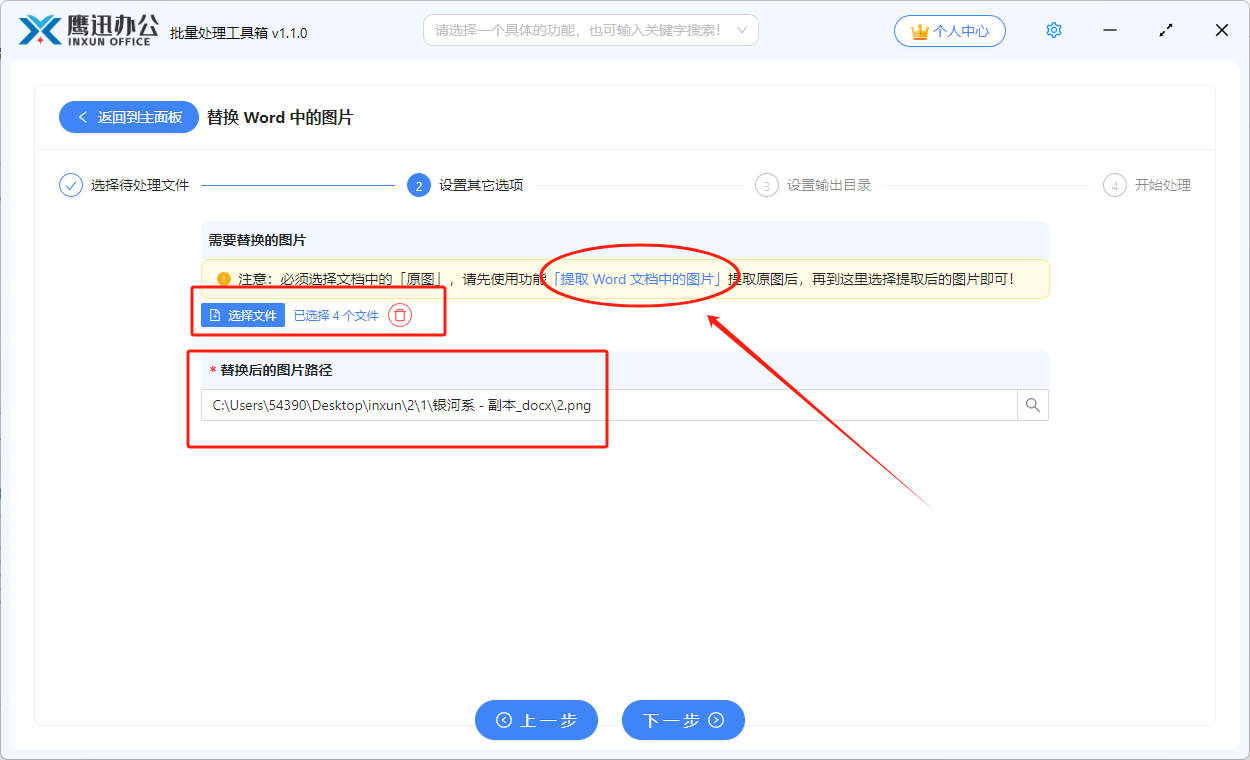Click the 选择文件 button
The image size is (1250, 760).
click(243, 314)
